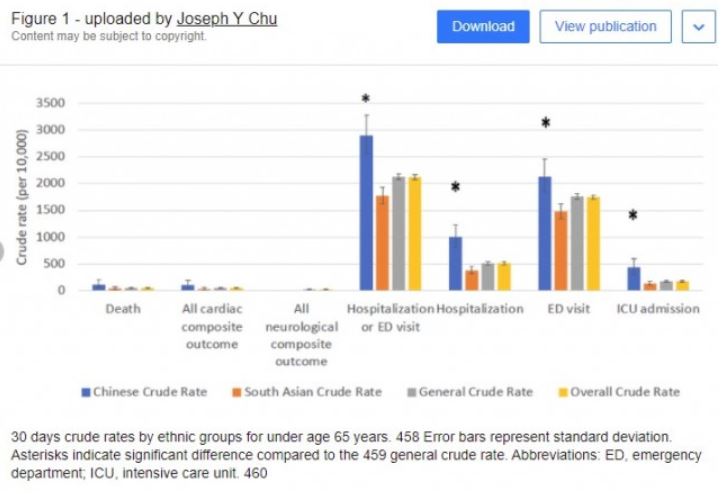Screen dimensions: 727x494
Task: Click the blue Download button
Action: [x=483, y=27]
